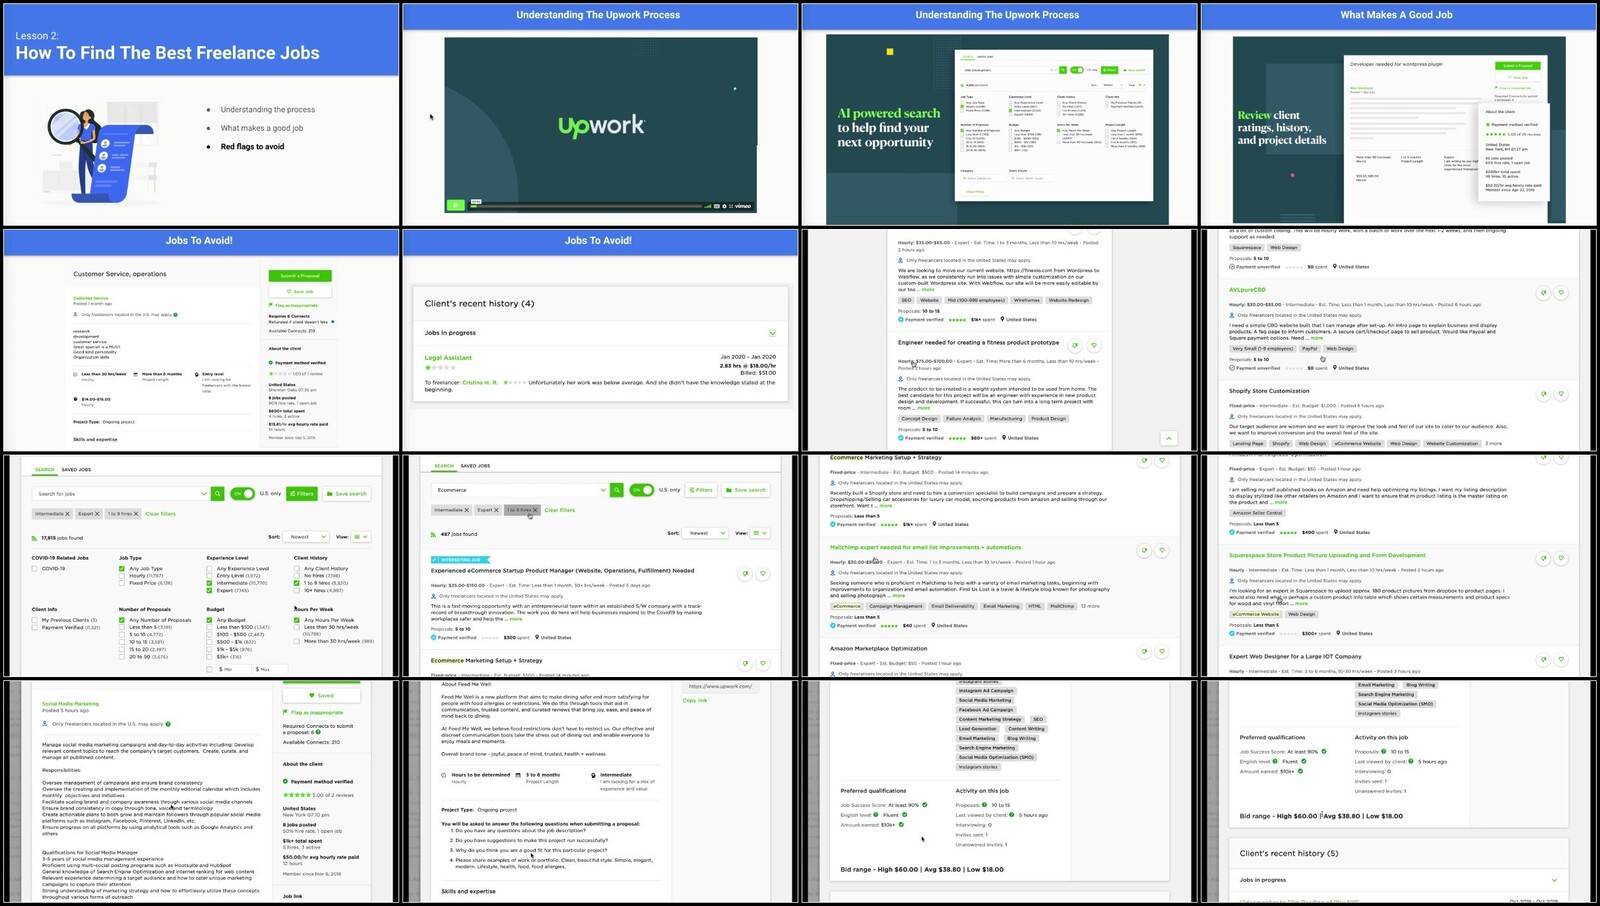Viewport: 1600px width, 906px height.
Task: Heart the AVLpureCBD job posting
Action: click(x=1561, y=293)
